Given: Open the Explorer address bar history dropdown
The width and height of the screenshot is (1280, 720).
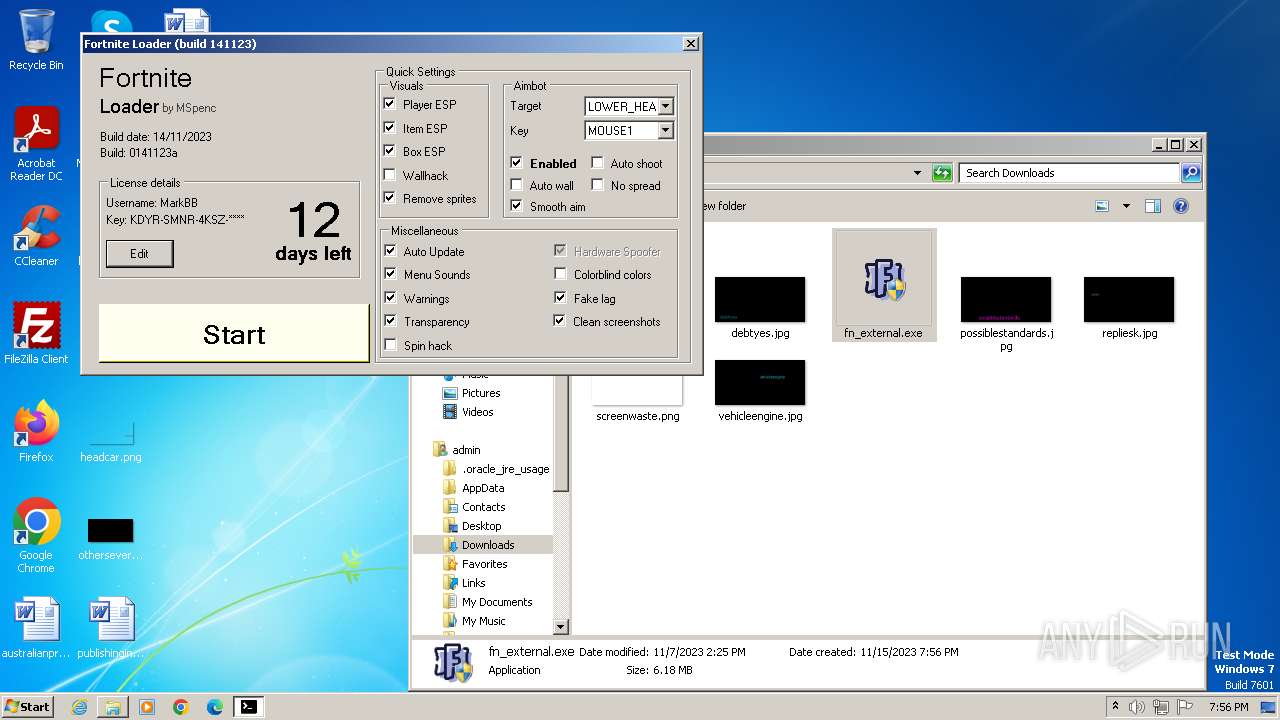Looking at the screenshot, I should pyautogui.click(x=917, y=173).
